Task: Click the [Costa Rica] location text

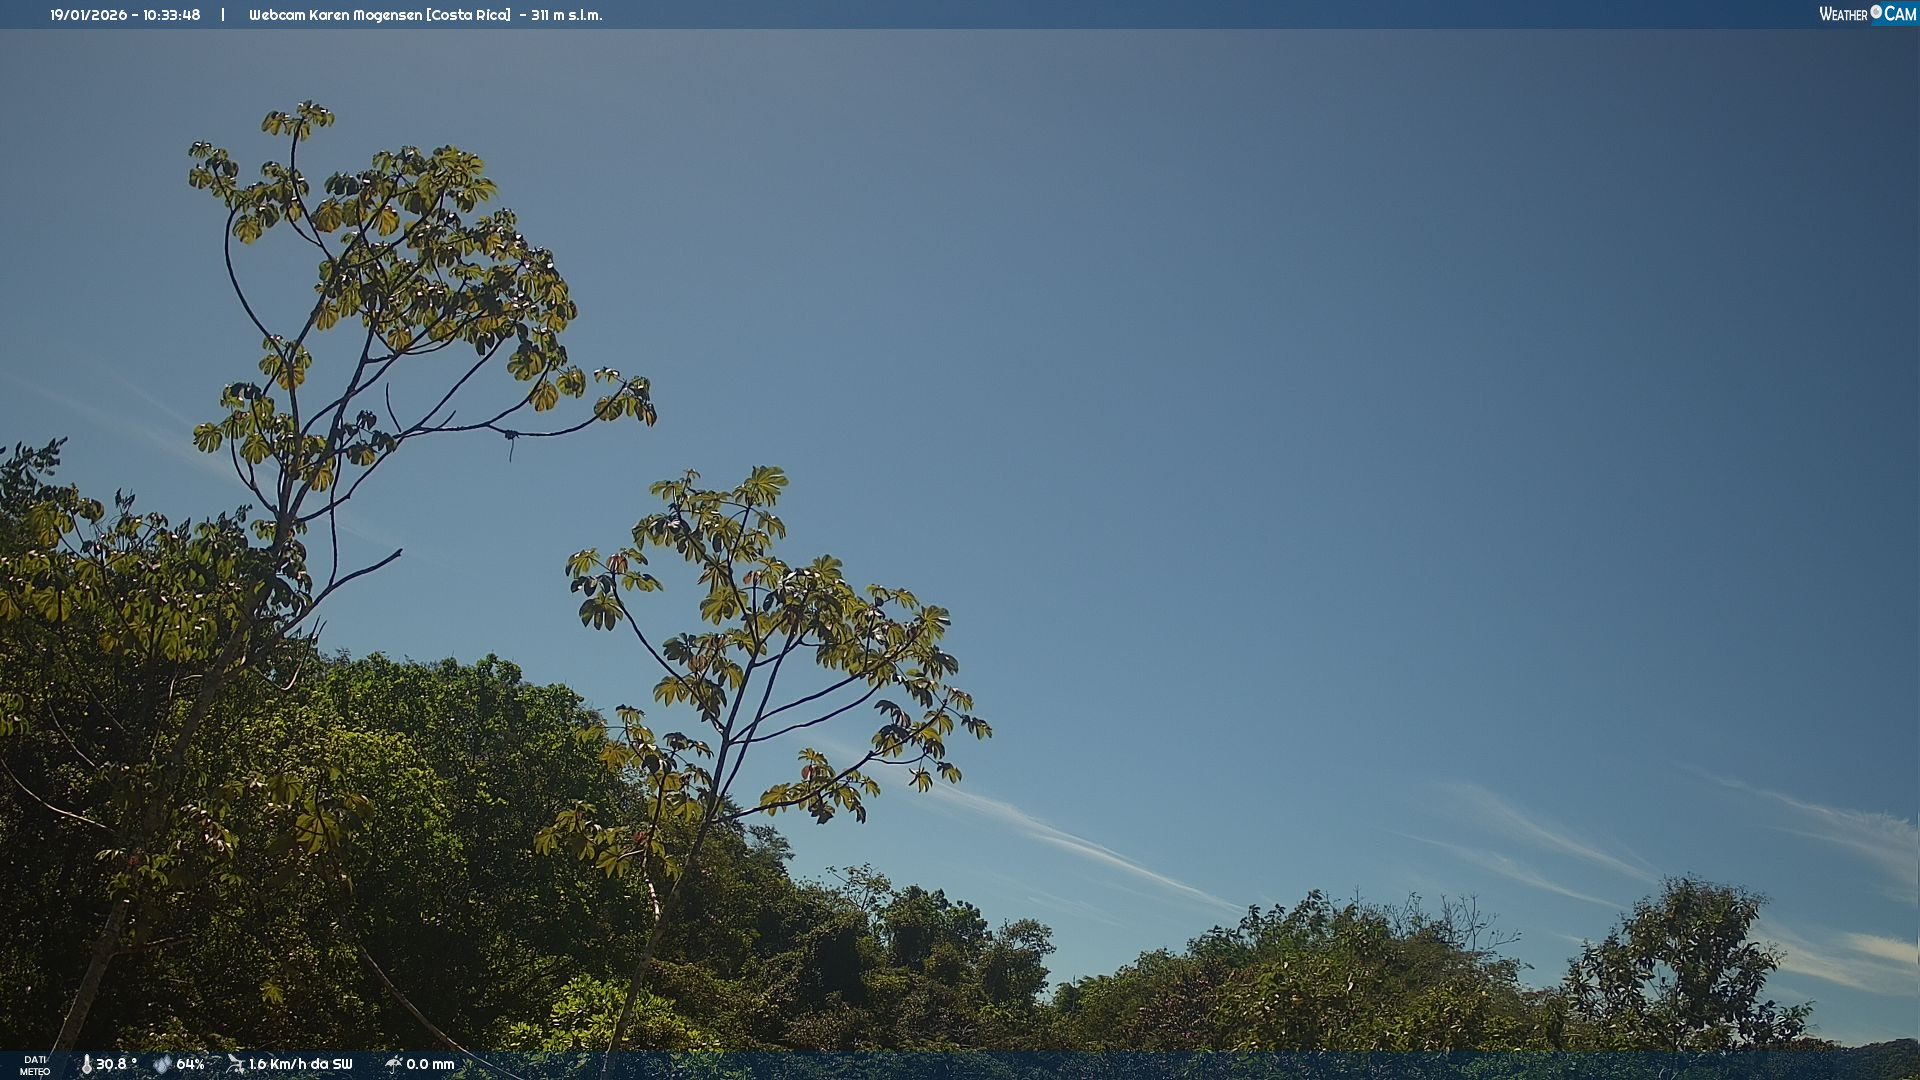Action: pos(468,15)
